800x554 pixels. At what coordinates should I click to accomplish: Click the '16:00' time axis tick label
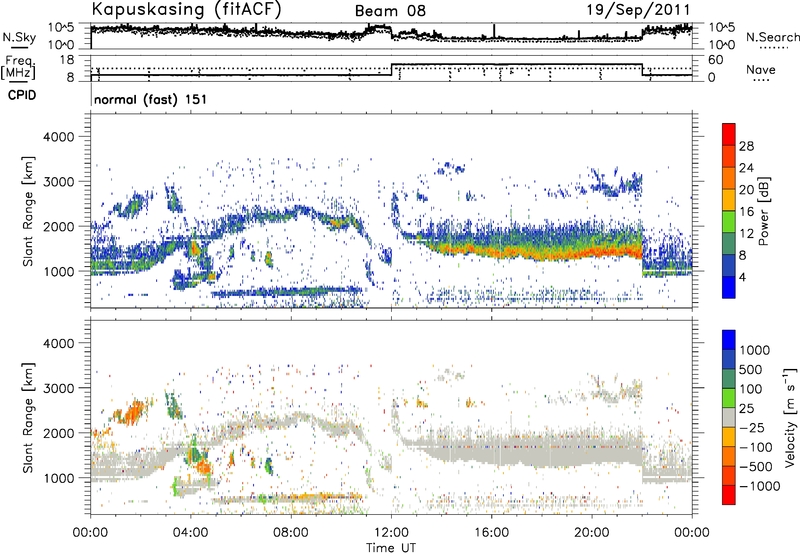pyautogui.click(x=491, y=533)
